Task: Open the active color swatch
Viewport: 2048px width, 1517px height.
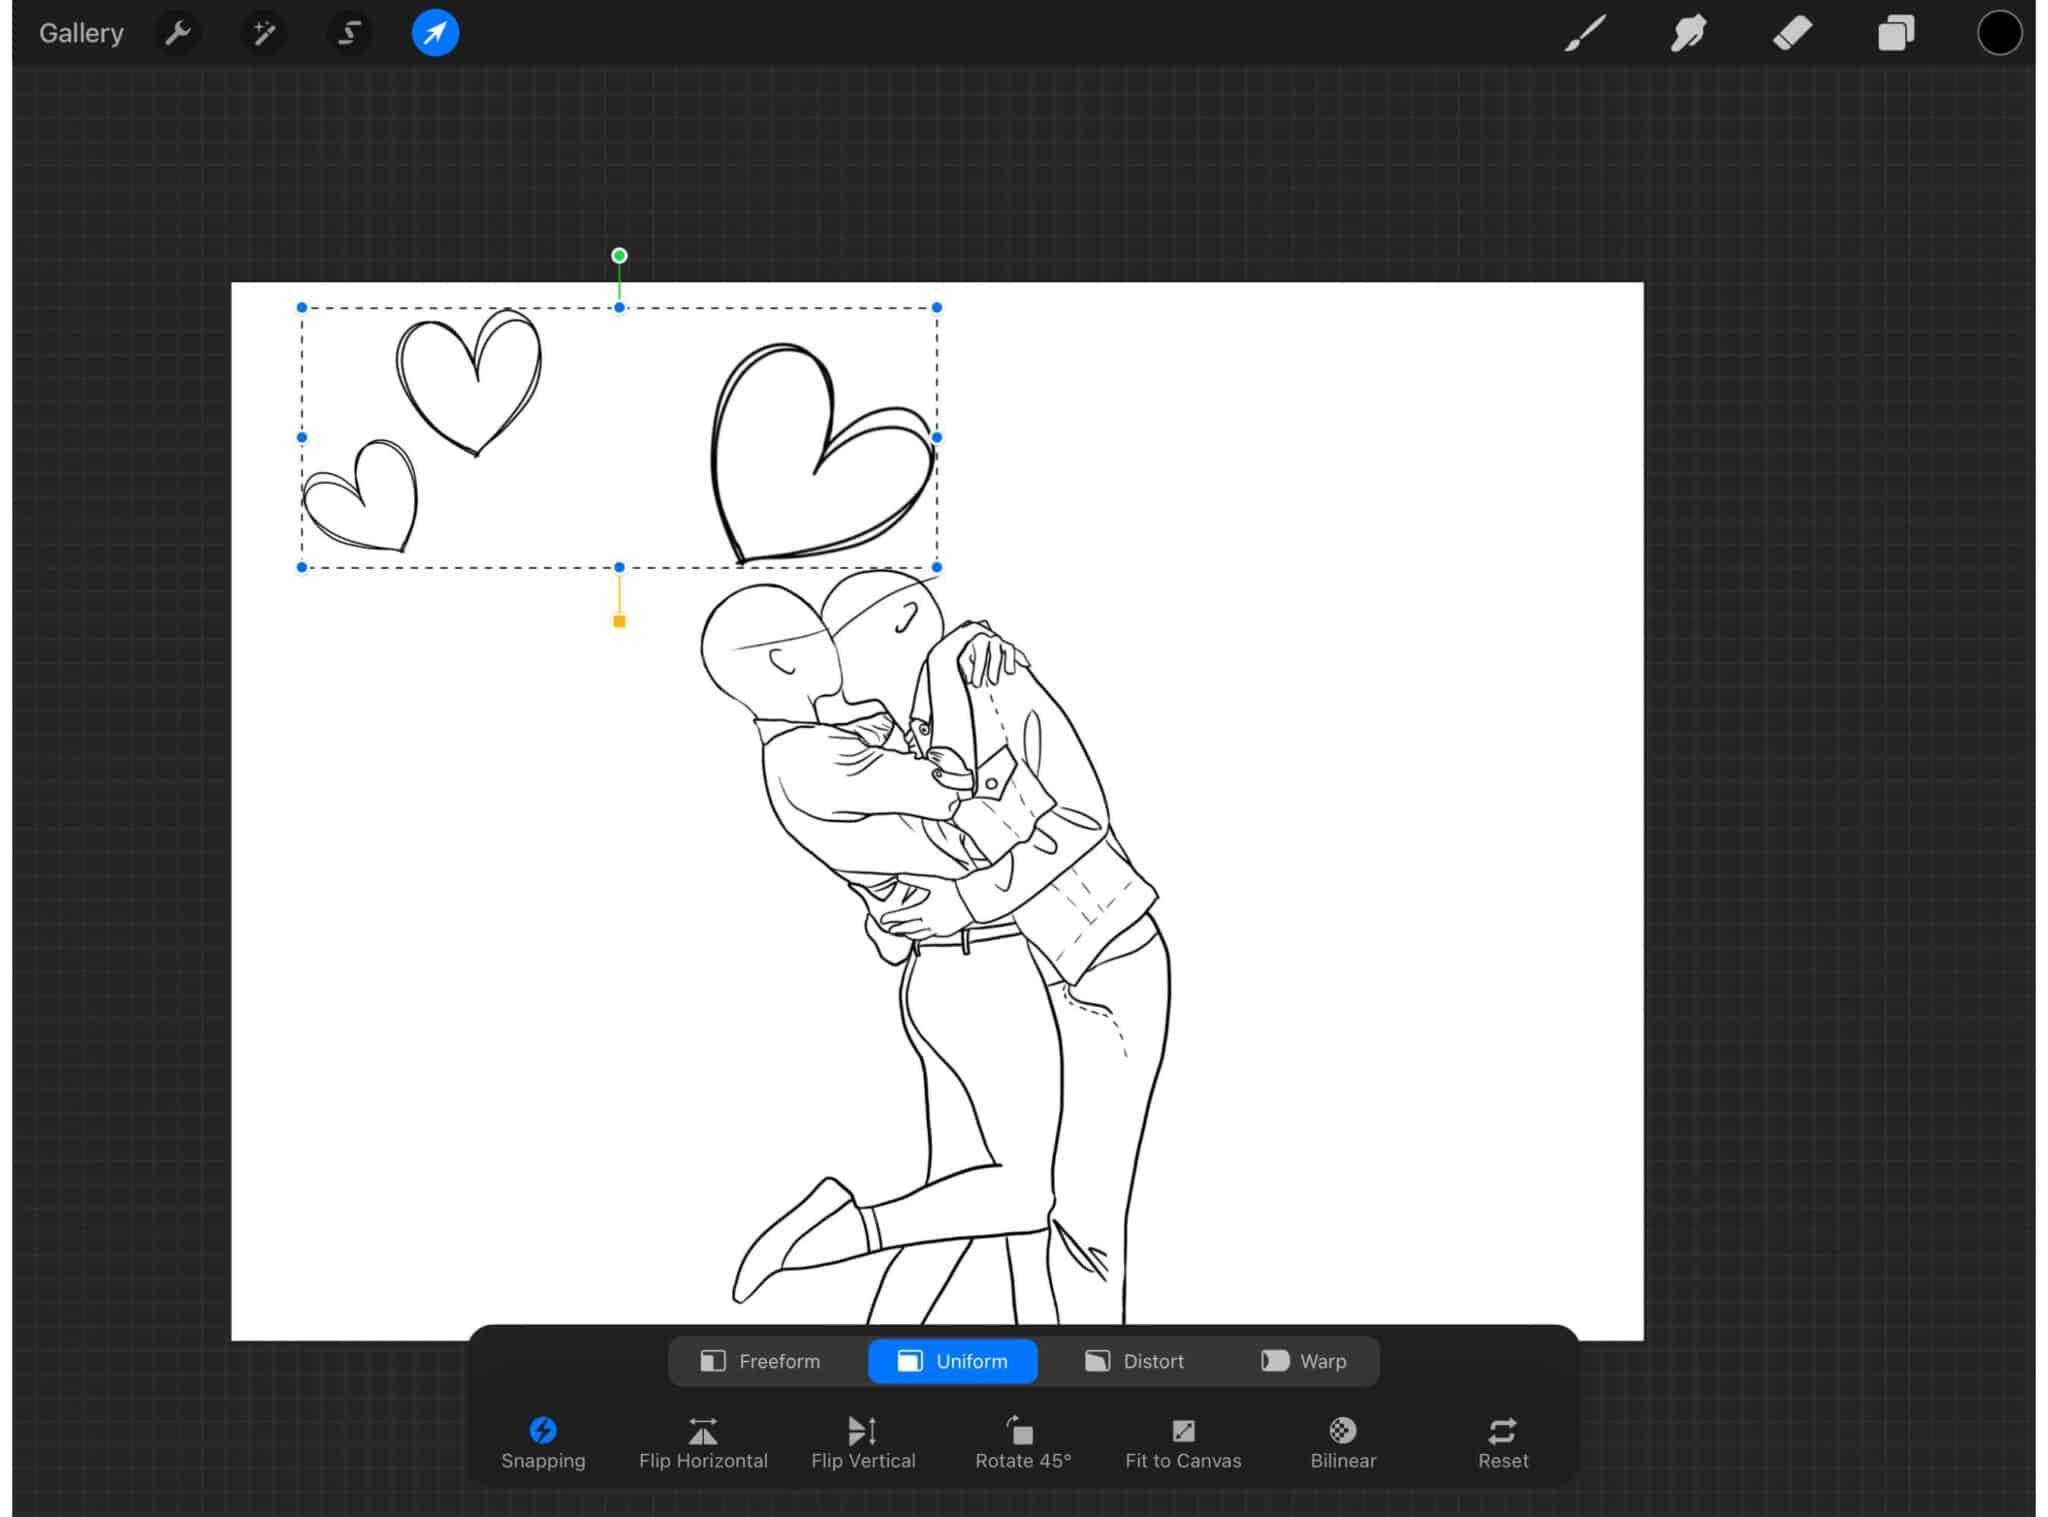Action: point(2000,33)
